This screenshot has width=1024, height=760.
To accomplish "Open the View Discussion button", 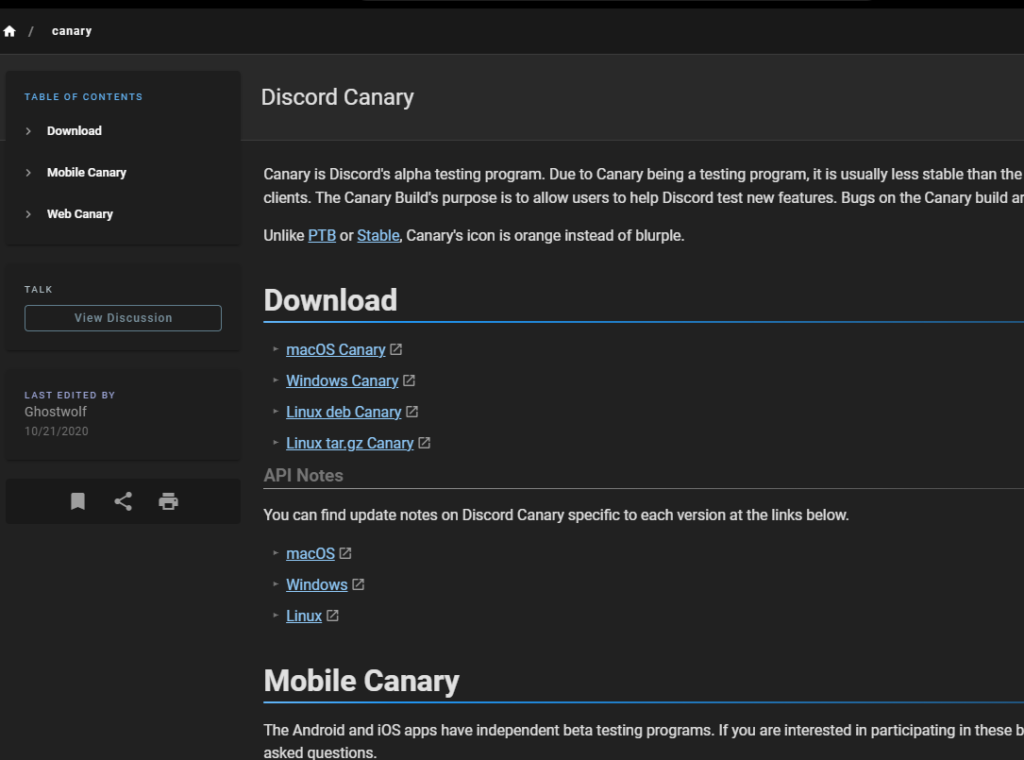I will pos(123,318).
